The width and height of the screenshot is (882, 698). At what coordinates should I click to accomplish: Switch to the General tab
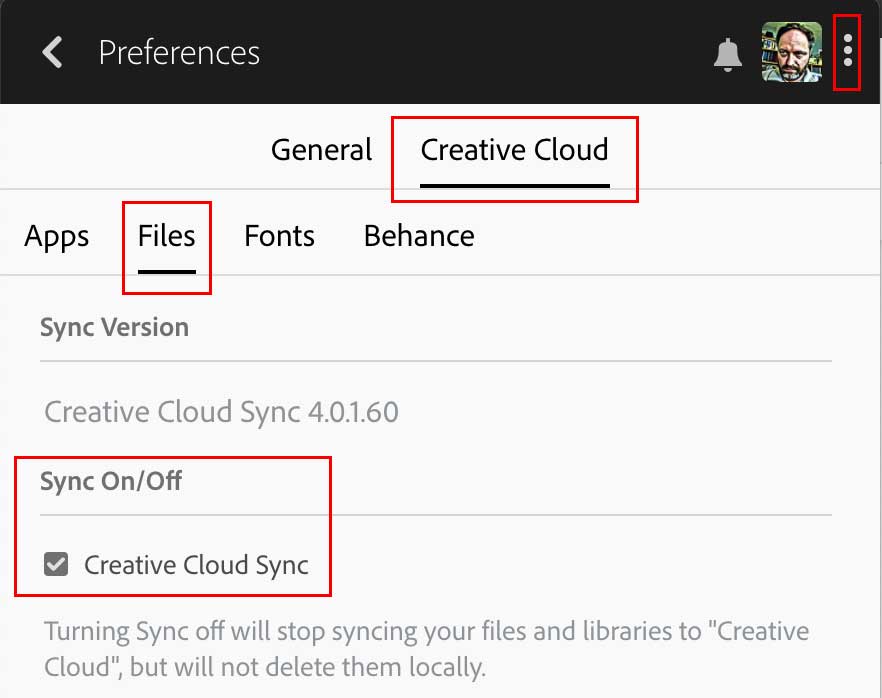pyautogui.click(x=321, y=150)
